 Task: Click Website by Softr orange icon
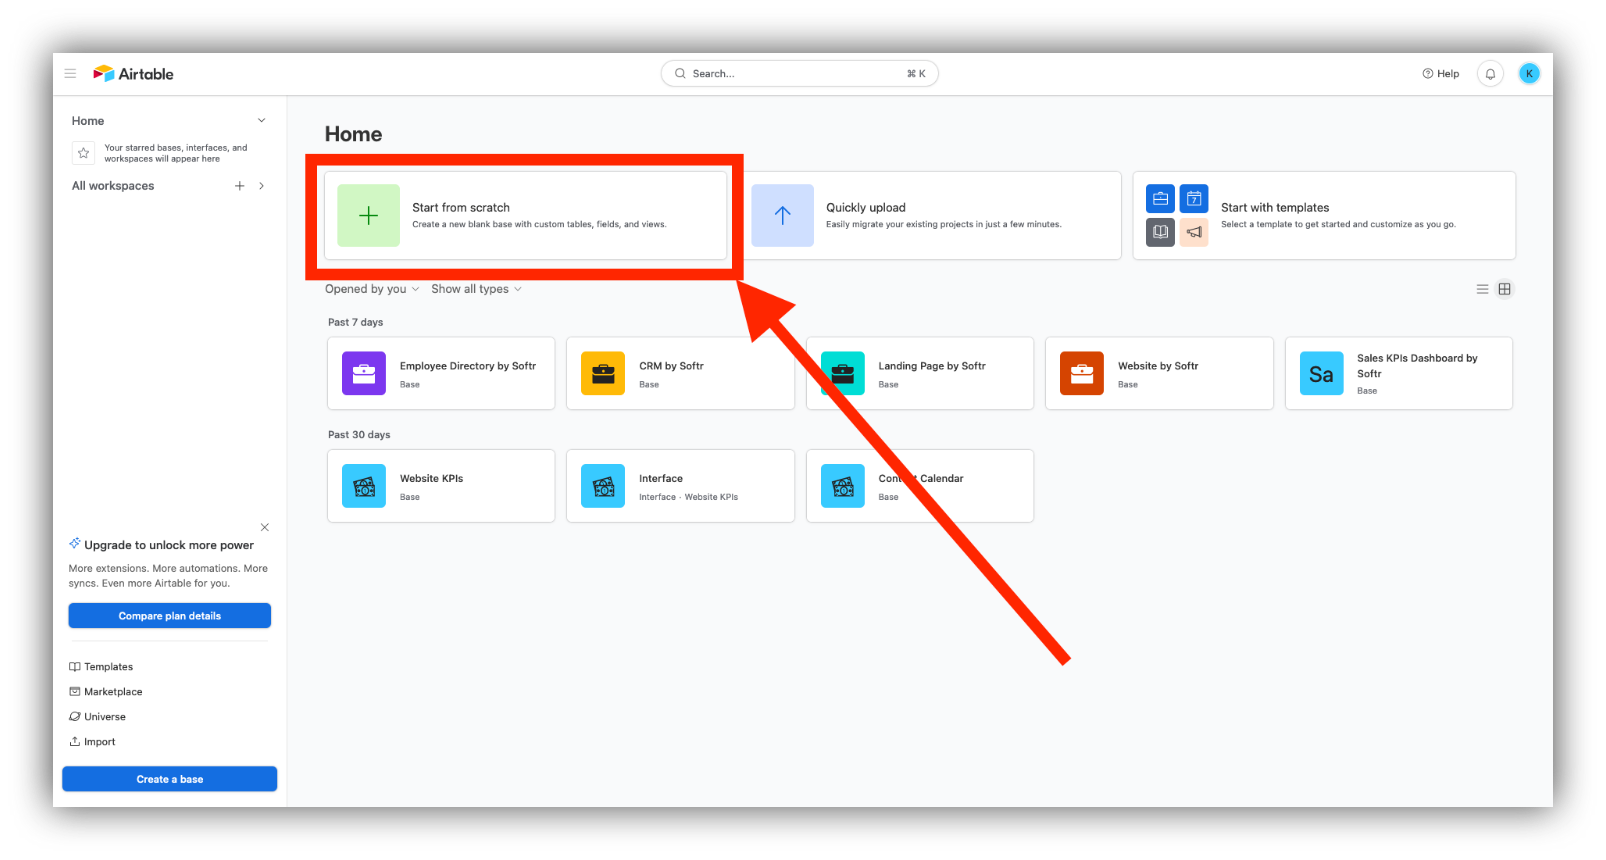point(1082,373)
